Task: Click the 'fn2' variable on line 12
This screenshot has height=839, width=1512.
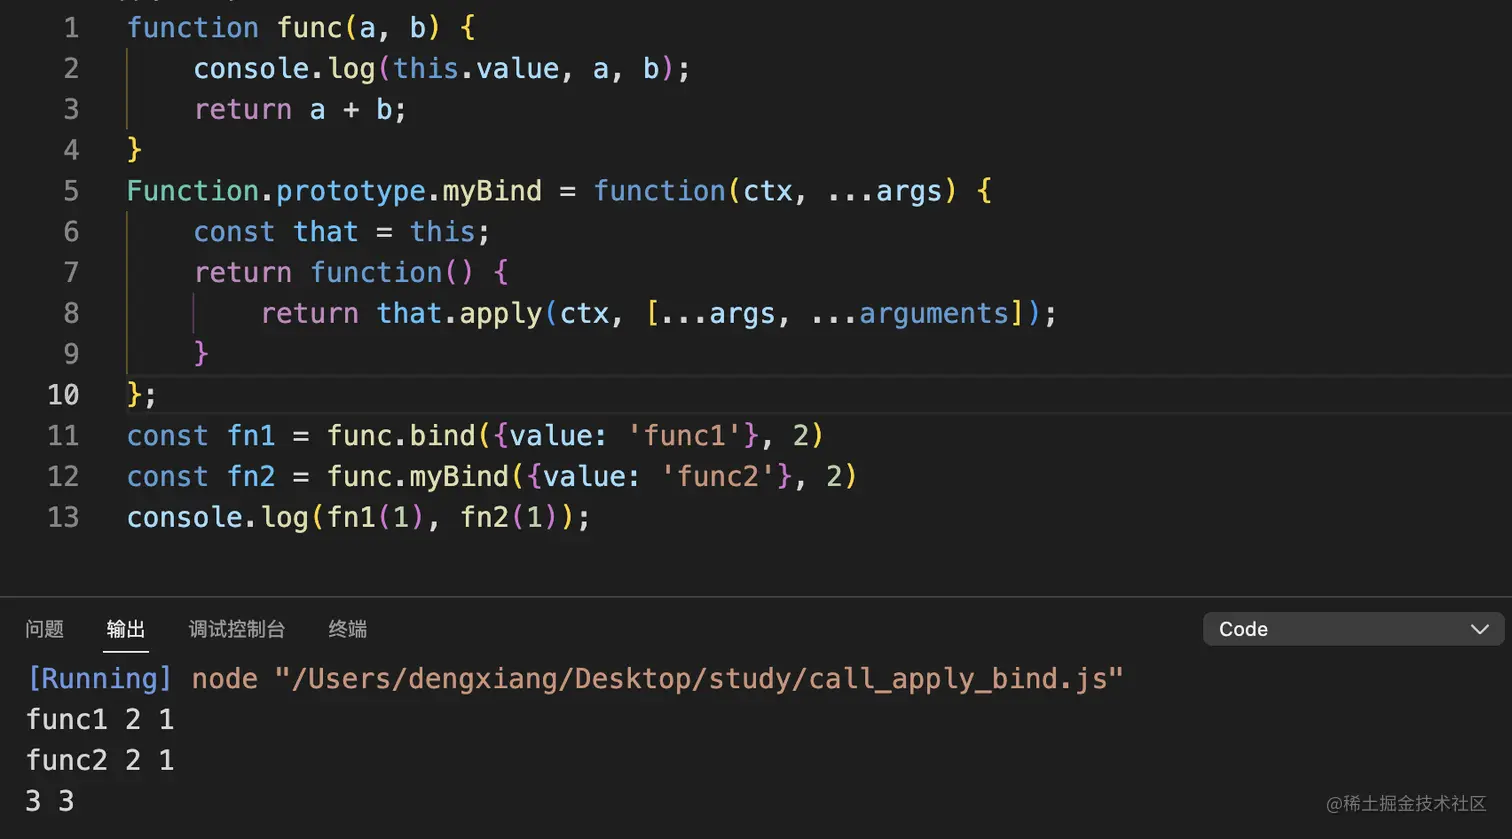Action: [251, 476]
